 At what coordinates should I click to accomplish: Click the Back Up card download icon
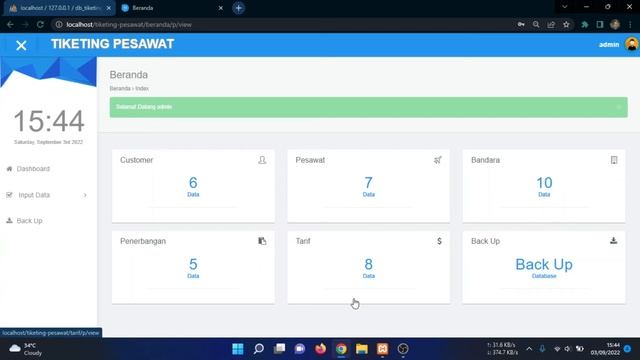[x=613, y=241]
